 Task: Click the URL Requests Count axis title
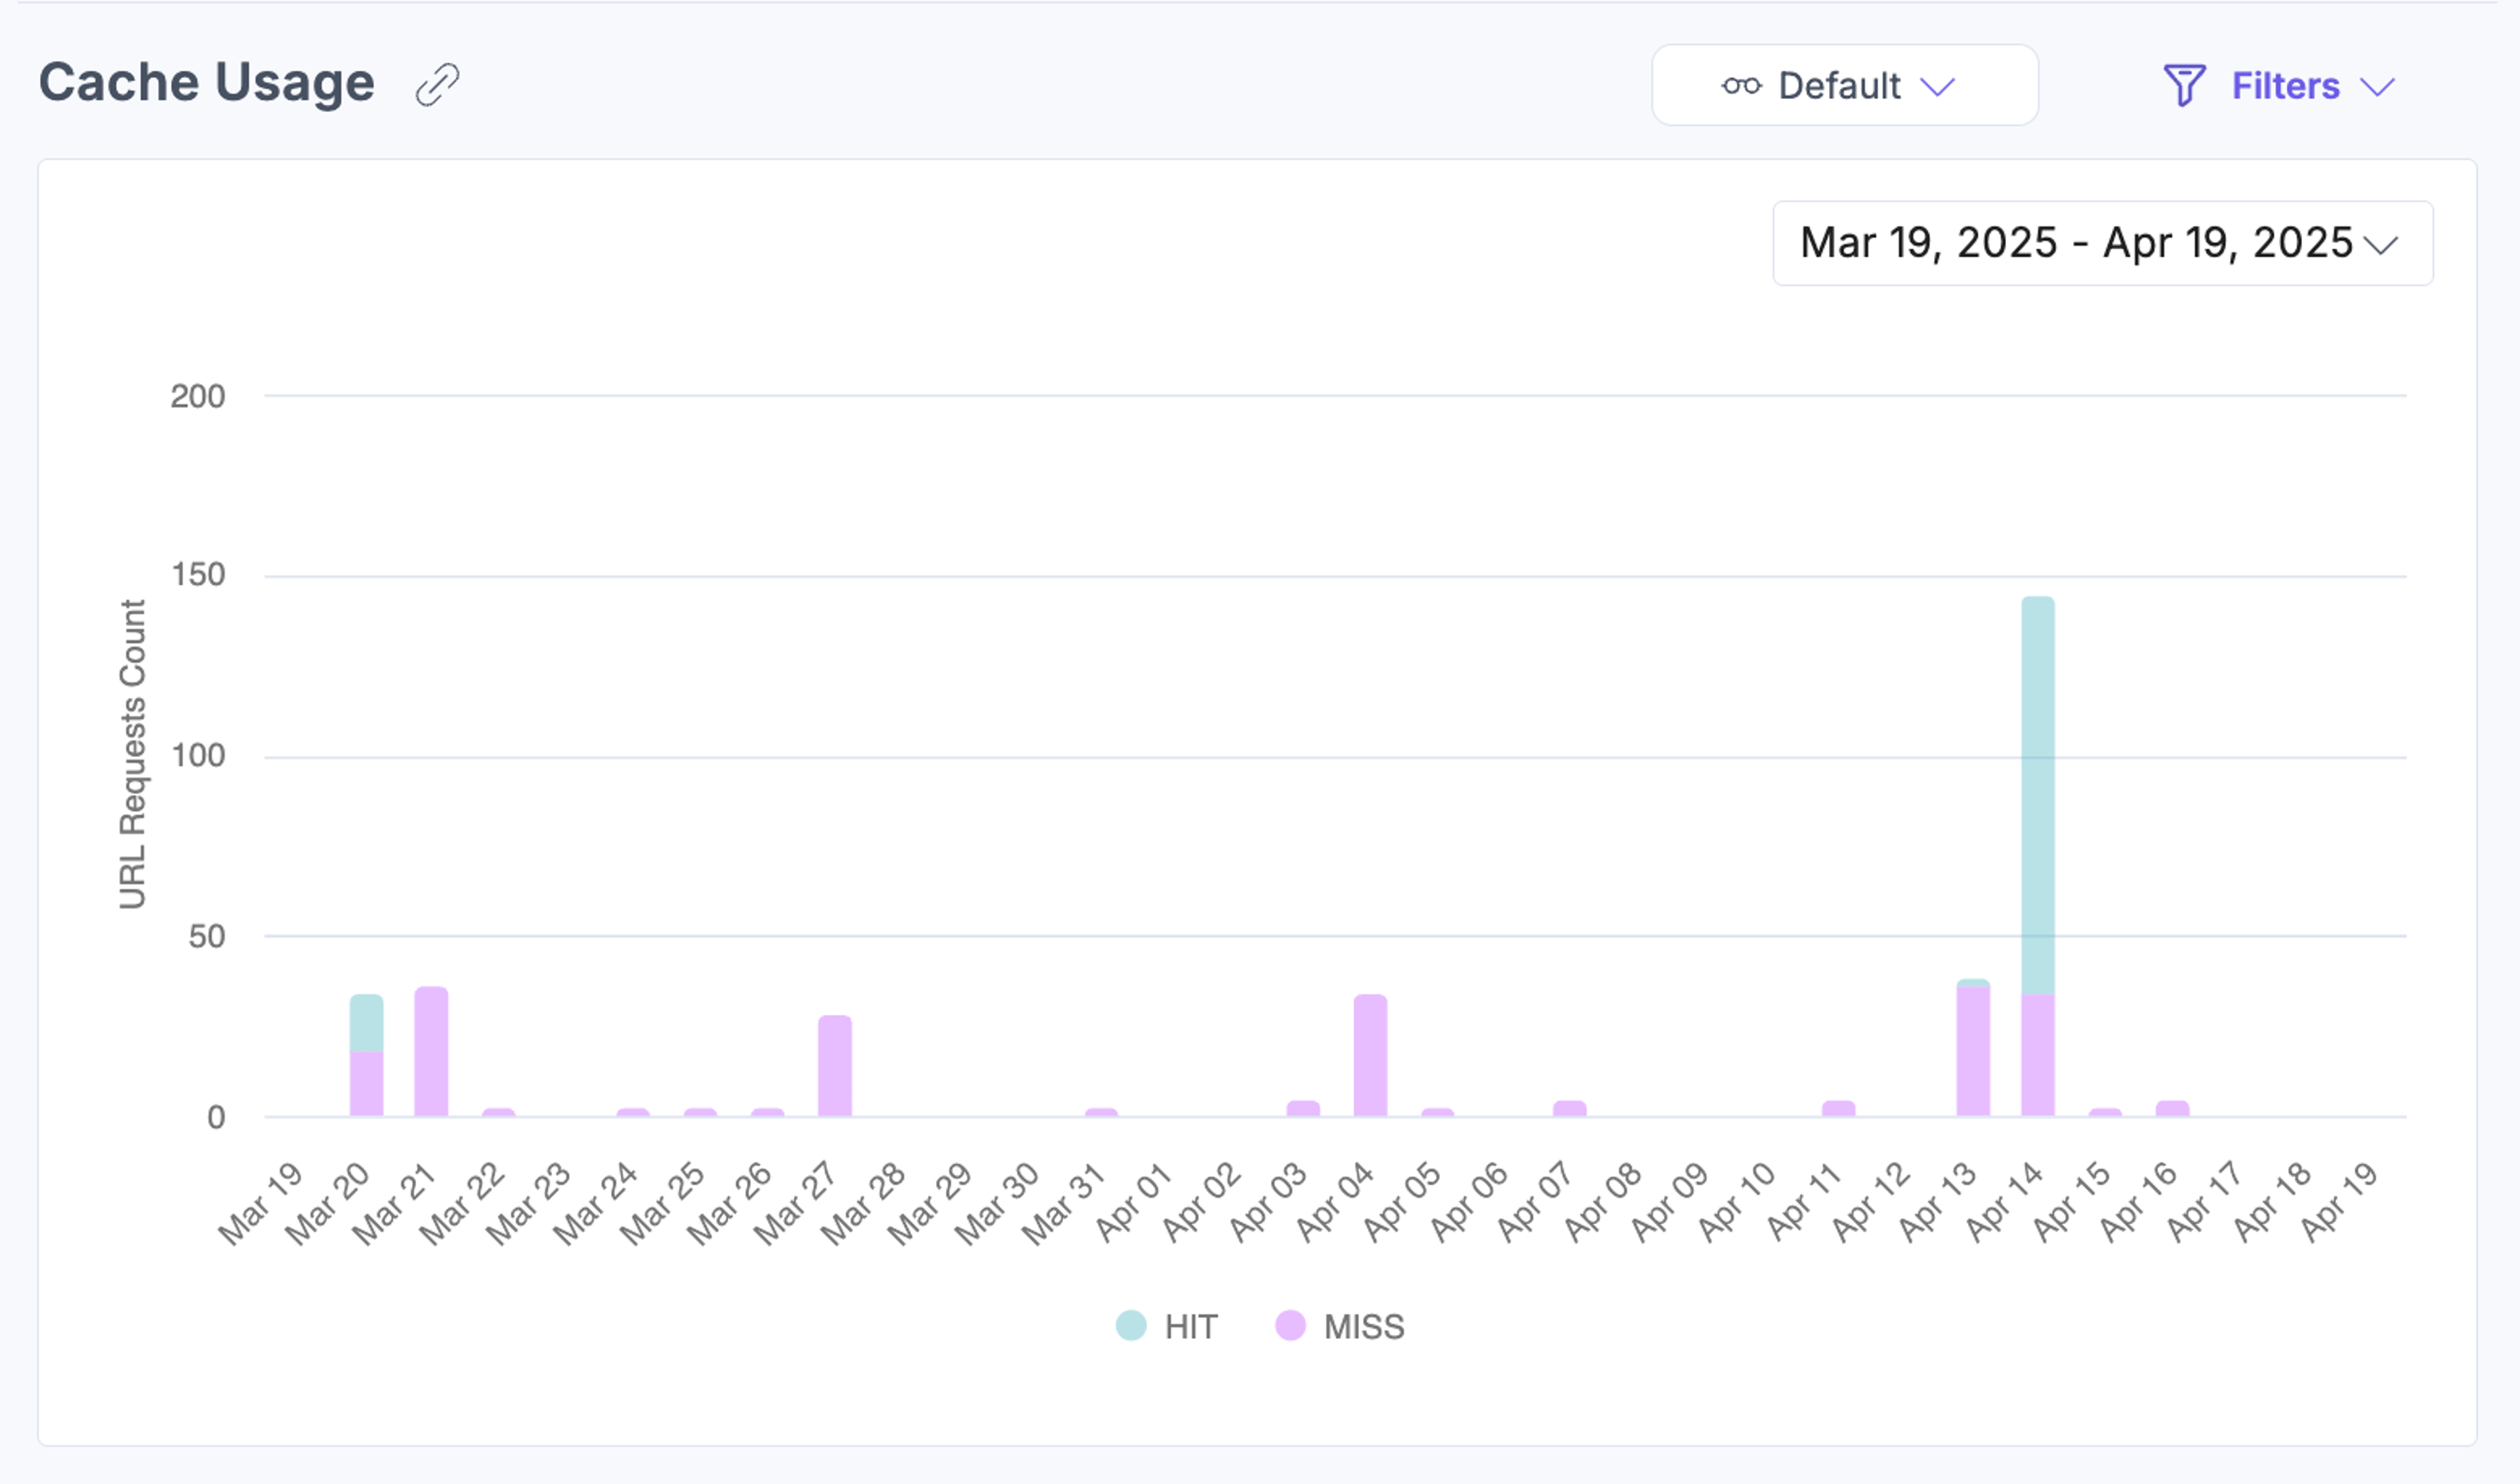[x=132, y=754]
